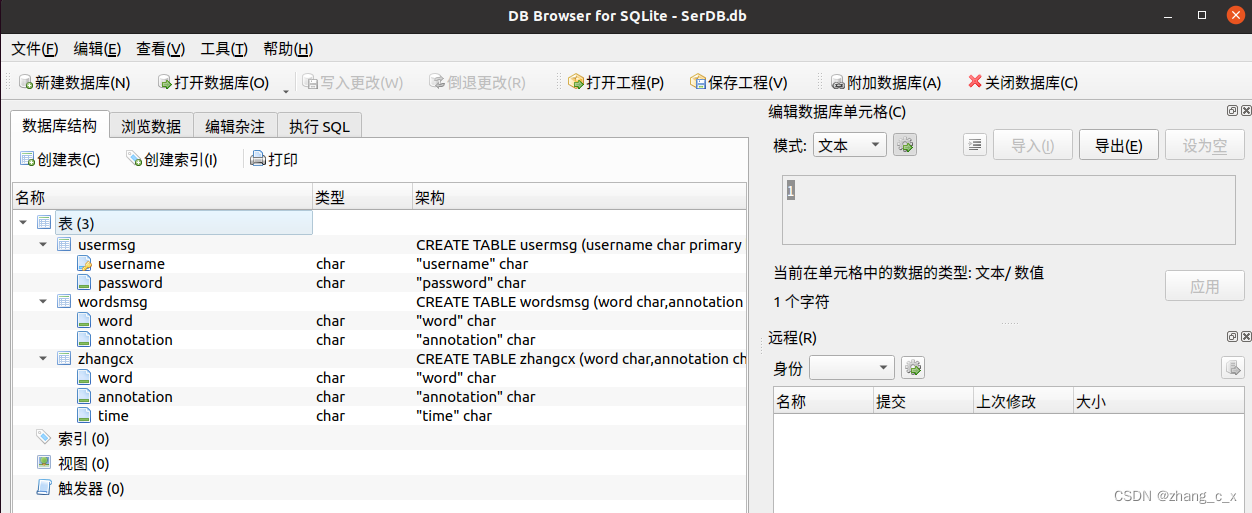Open the 文件(F) menu
Screen dimensions: 1252x513
35,48
